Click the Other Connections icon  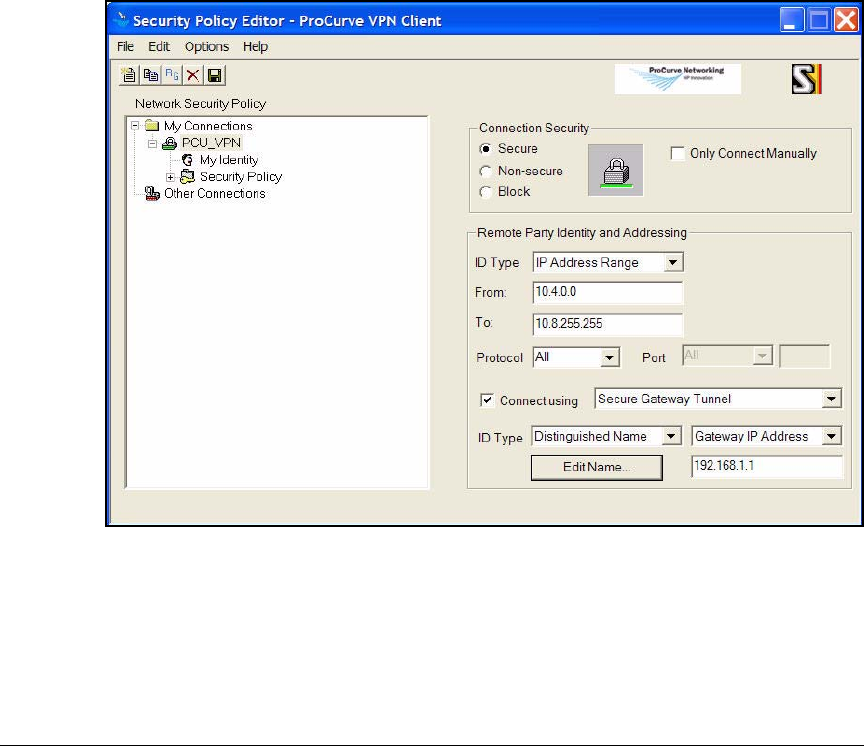click(x=152, y=193)
